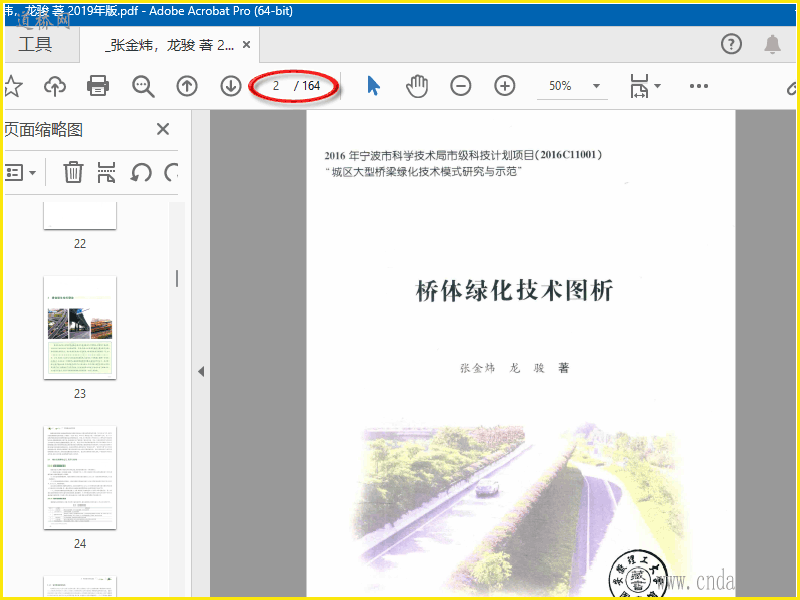Viewport: 800px width, 600px height.
Task: Rotate pages counterclockwise icon
Action: point(141,172)
